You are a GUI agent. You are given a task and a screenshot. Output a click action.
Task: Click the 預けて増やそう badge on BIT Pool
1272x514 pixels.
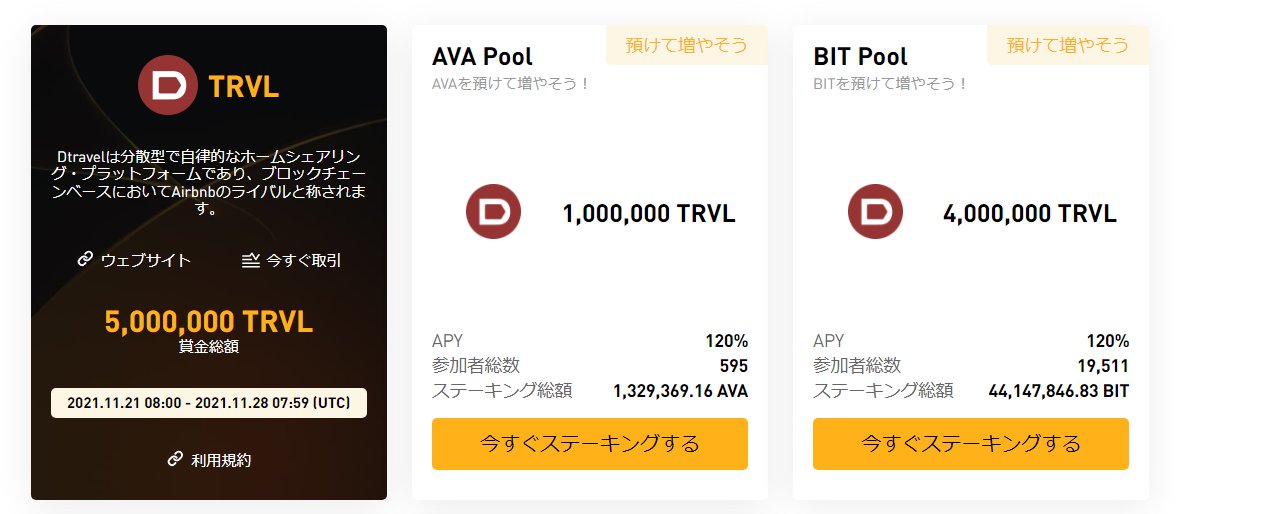(1067, 45)
